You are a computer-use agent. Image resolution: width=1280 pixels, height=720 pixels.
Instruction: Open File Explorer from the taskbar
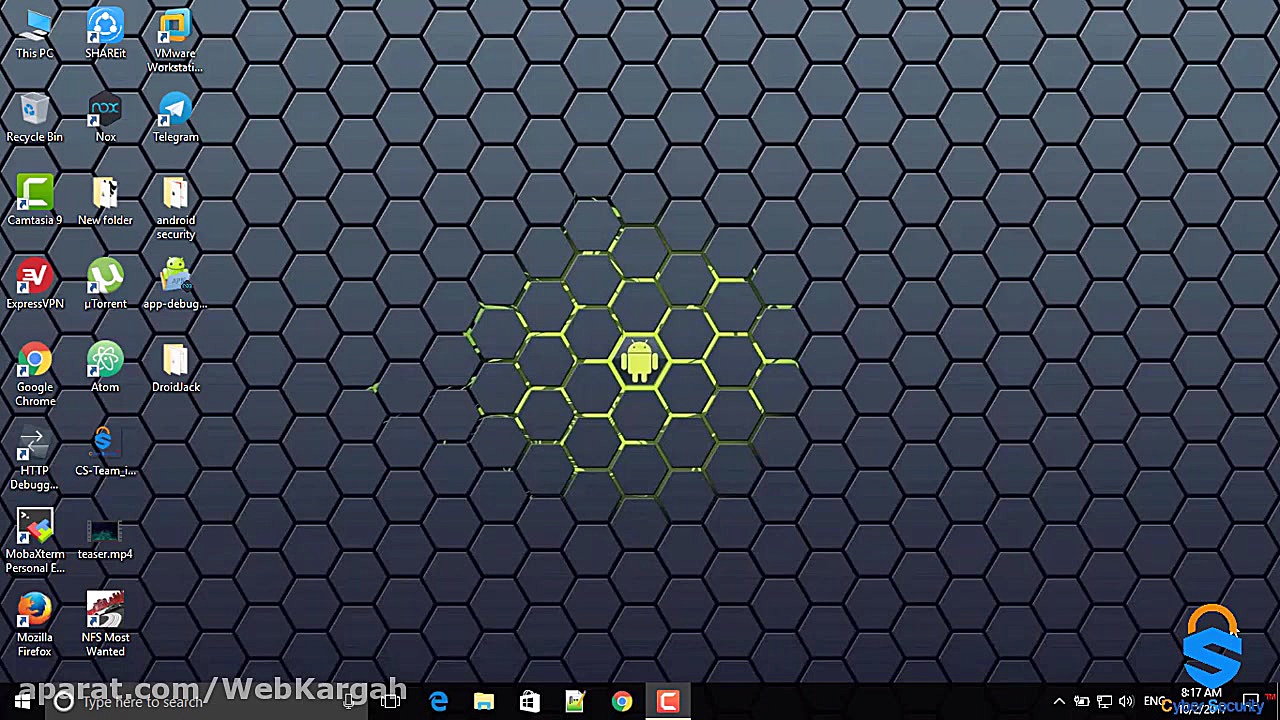484,702
